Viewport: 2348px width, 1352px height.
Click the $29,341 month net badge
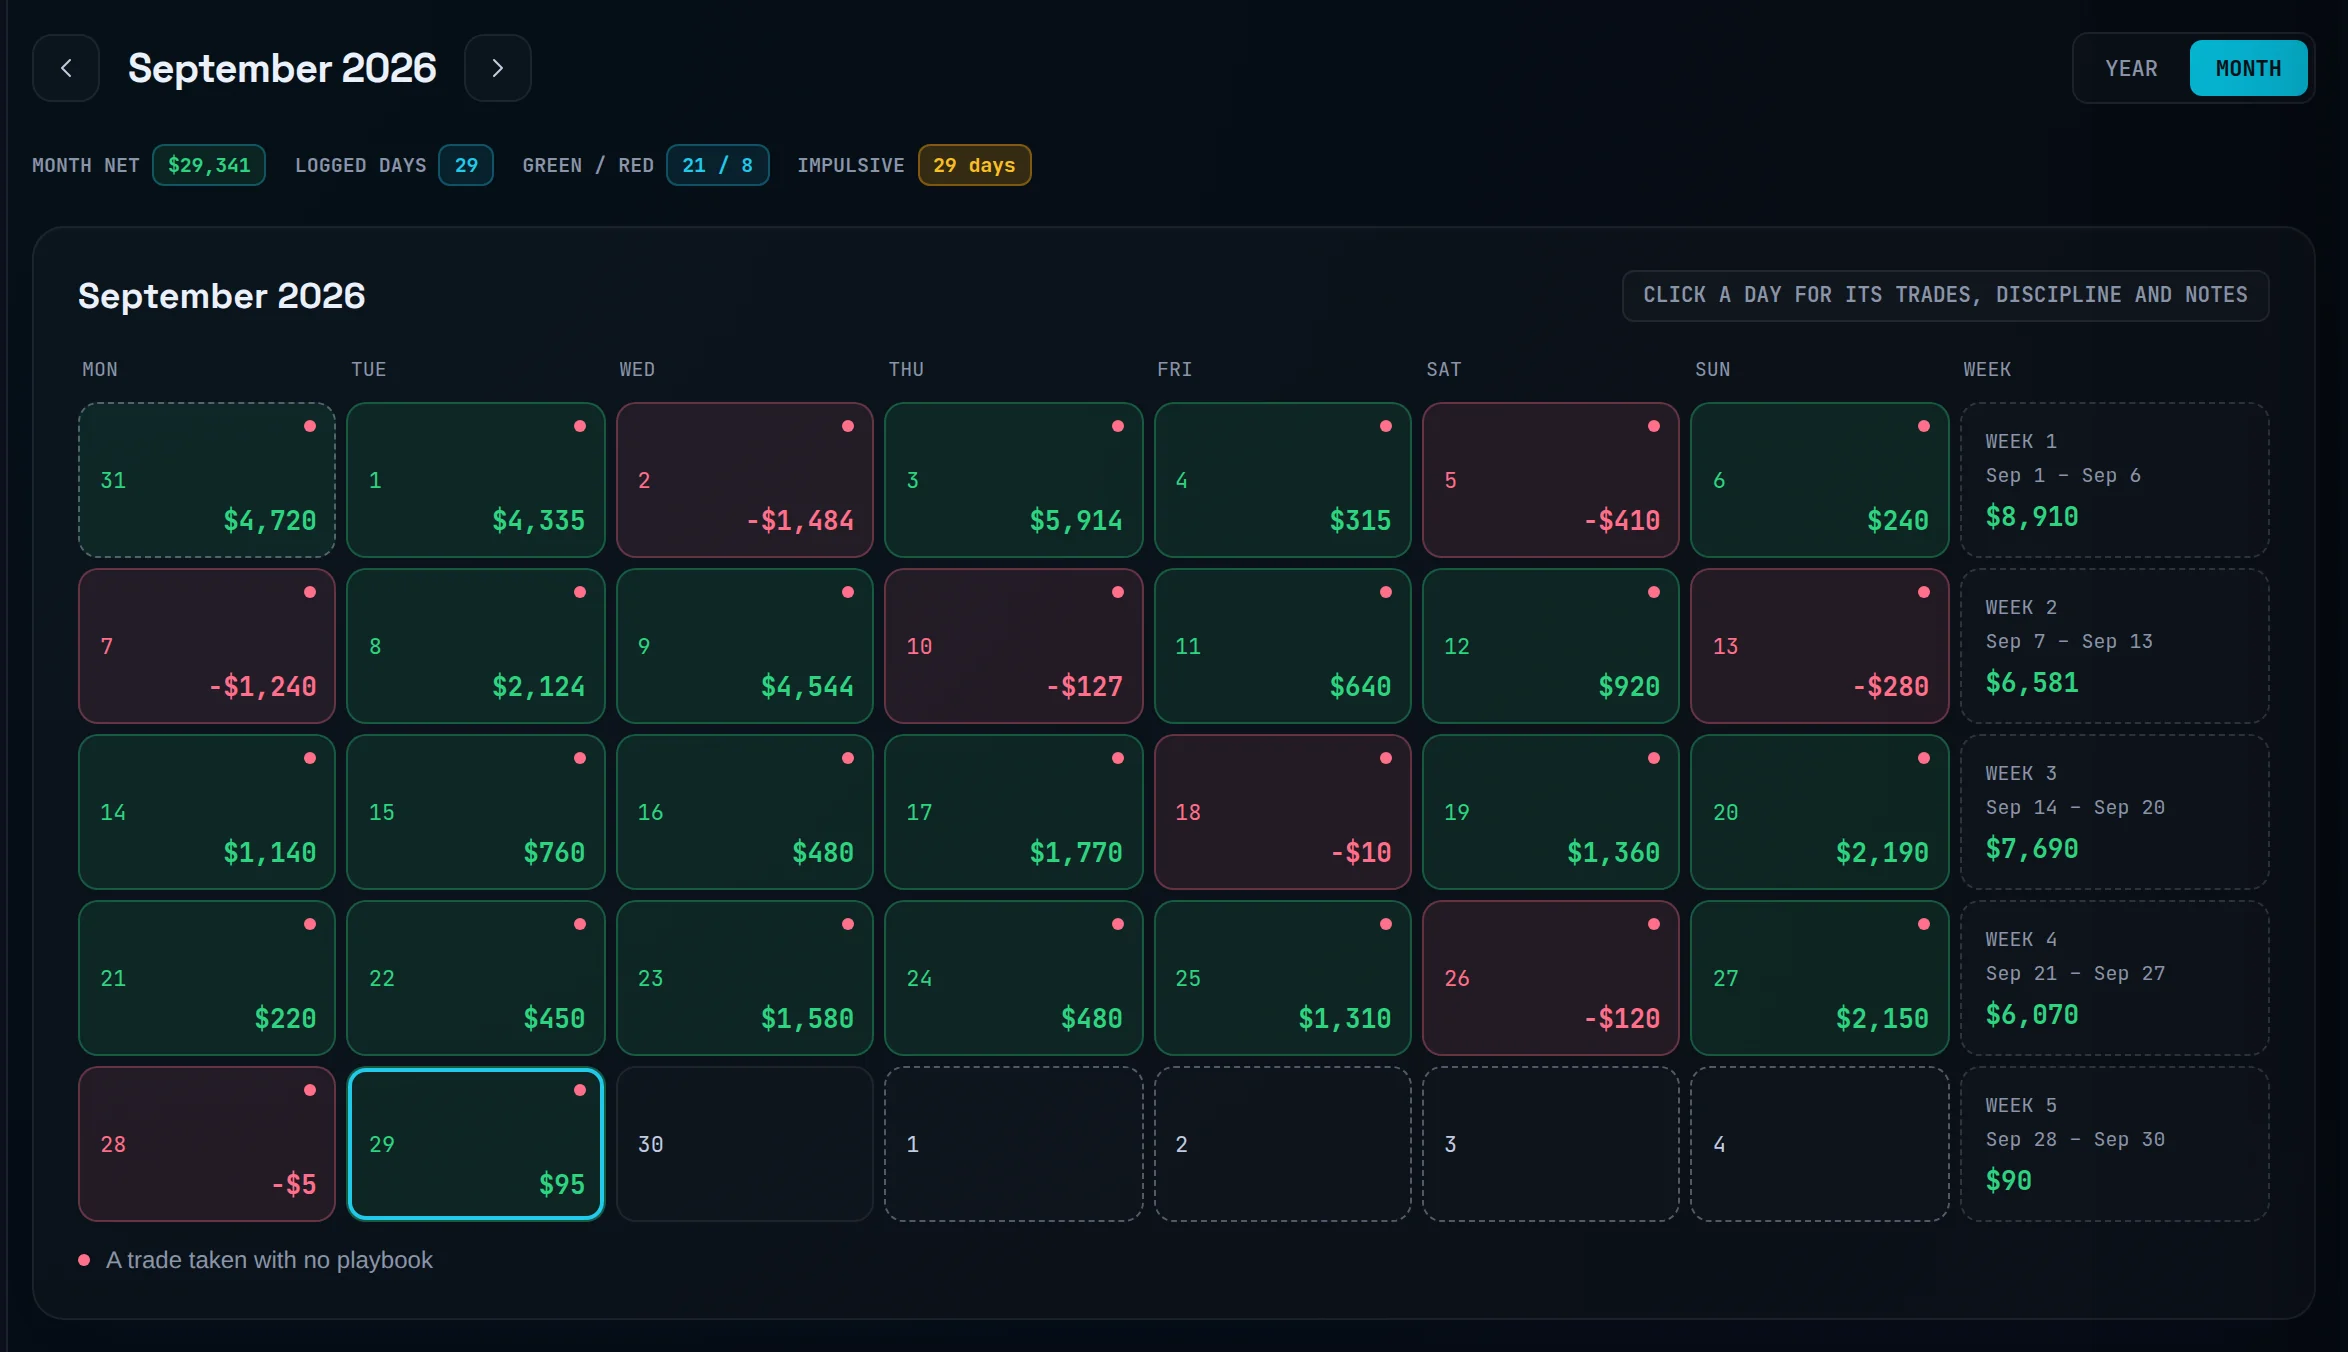(x=208, y=165)
